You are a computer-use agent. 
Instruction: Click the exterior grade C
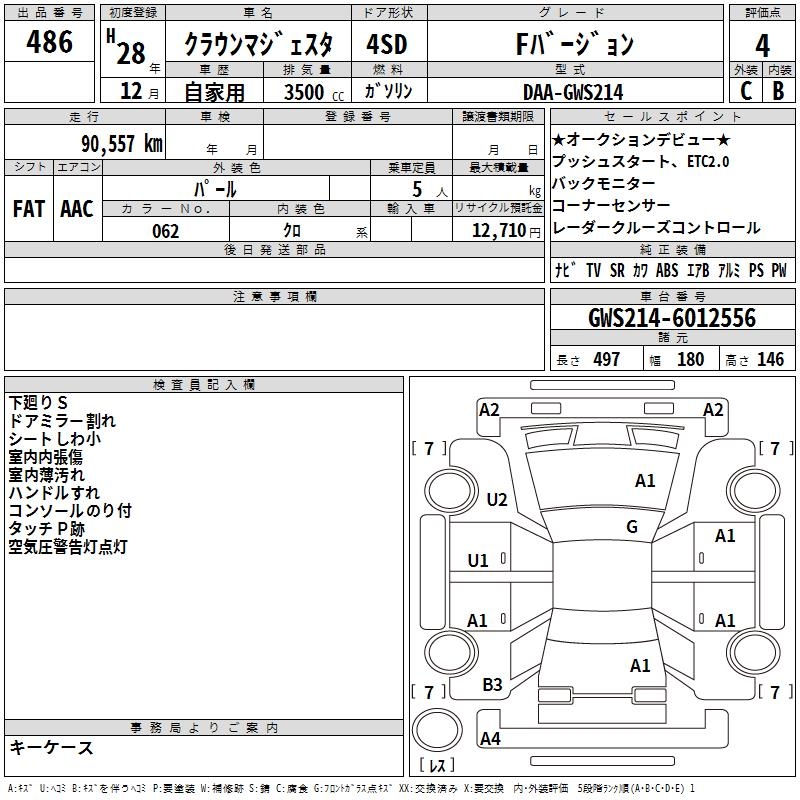pos(745,91)
